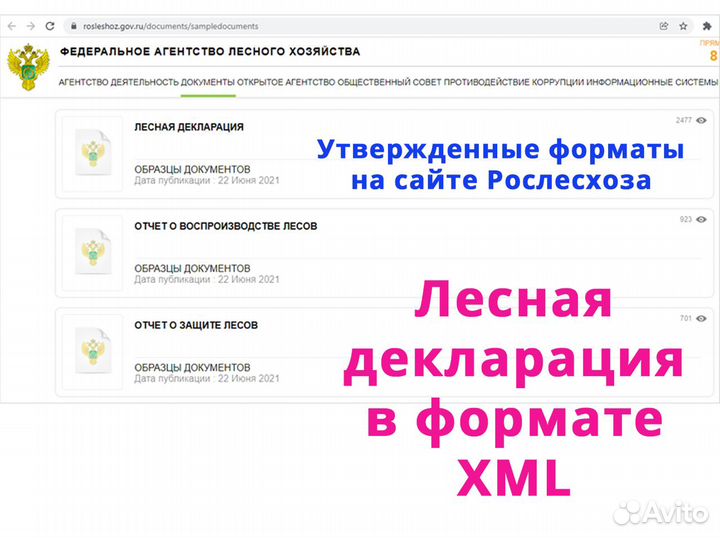
Task: Click the eye views icon next to 923
Action: (701, 219)
